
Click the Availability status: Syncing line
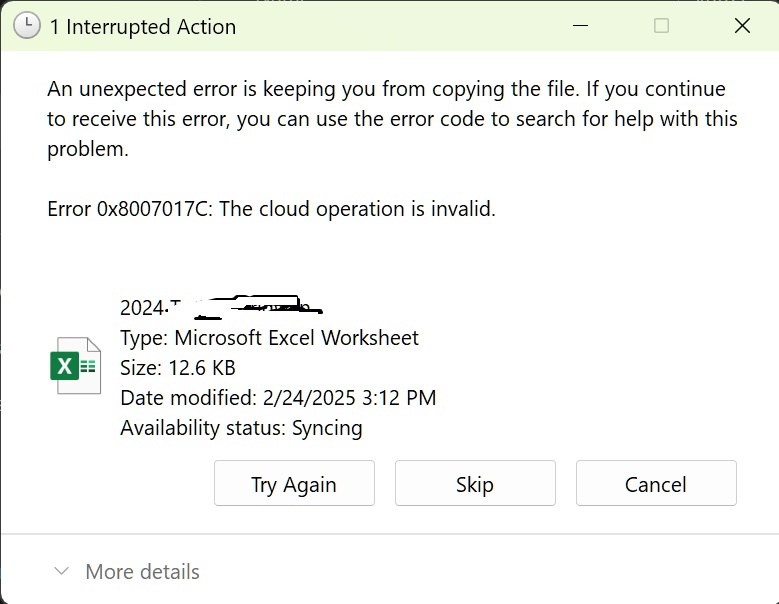click(241, 428)
